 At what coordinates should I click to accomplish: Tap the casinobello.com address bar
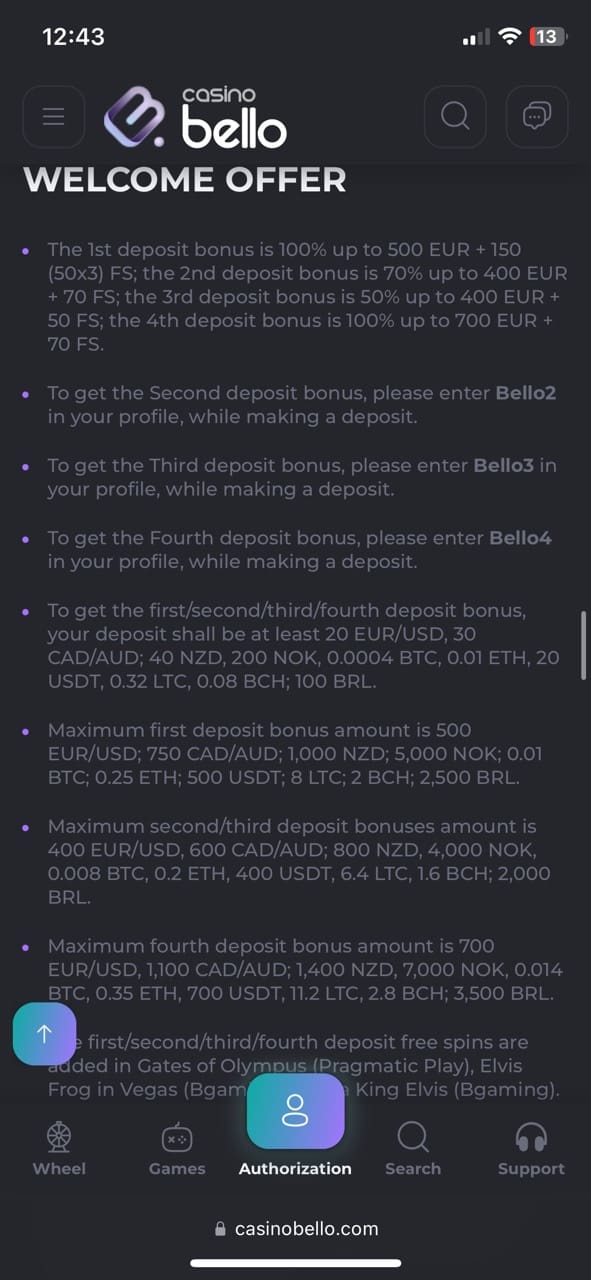[296, 1229]
